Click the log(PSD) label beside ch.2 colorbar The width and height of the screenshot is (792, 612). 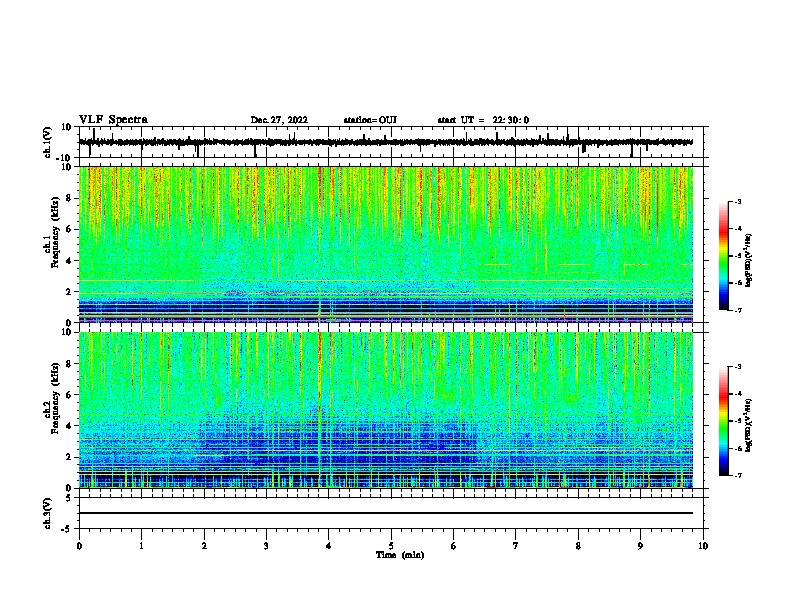click(x=748, y=425)
